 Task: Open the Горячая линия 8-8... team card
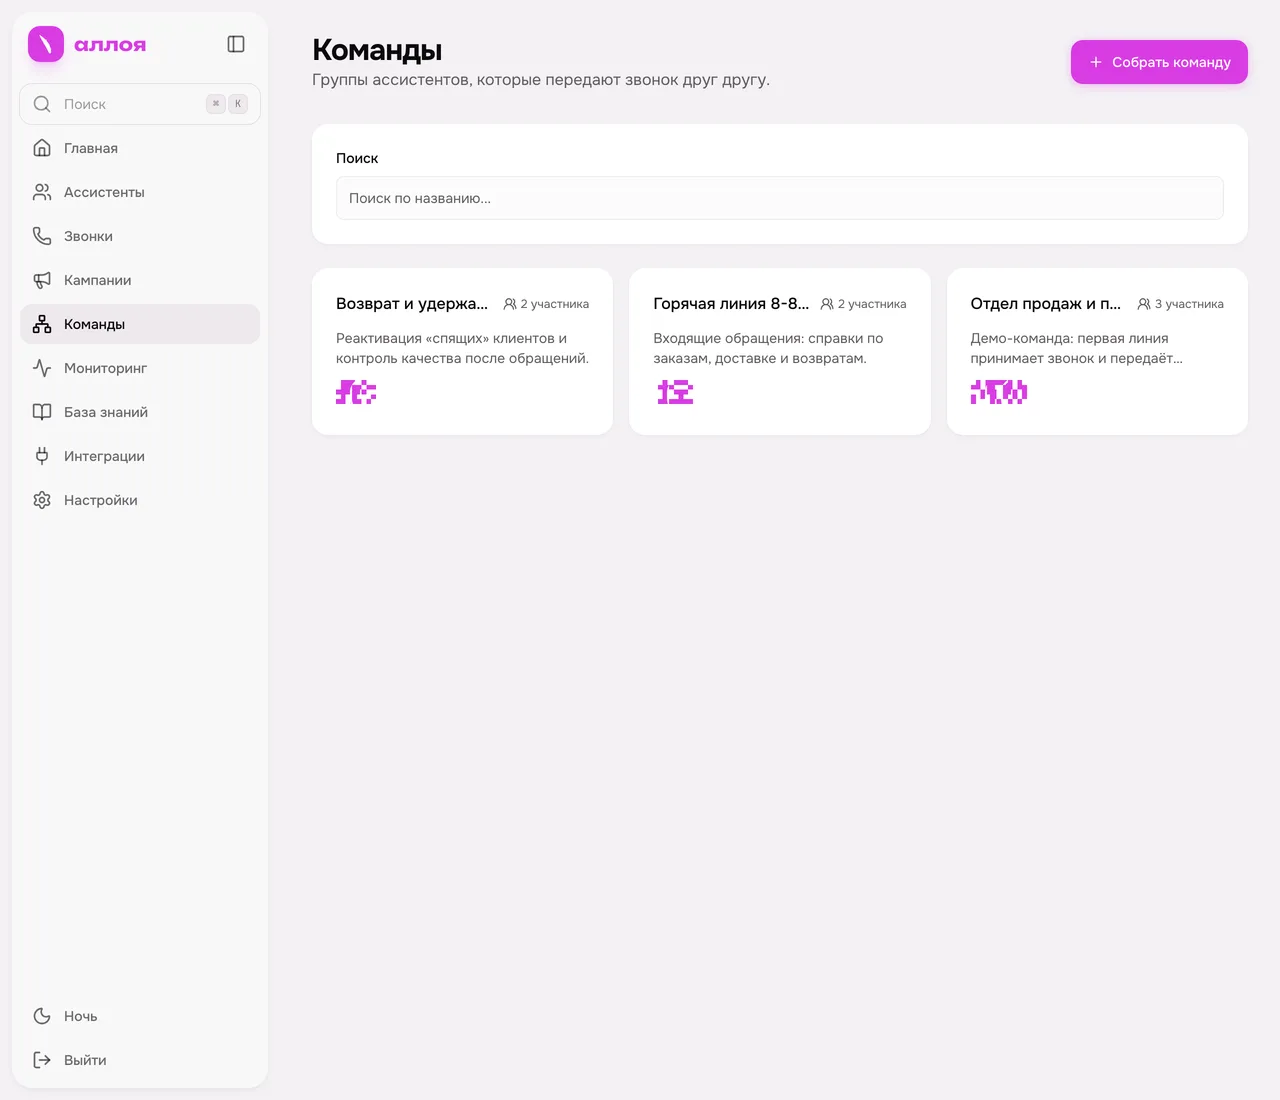tap(780, 351)
